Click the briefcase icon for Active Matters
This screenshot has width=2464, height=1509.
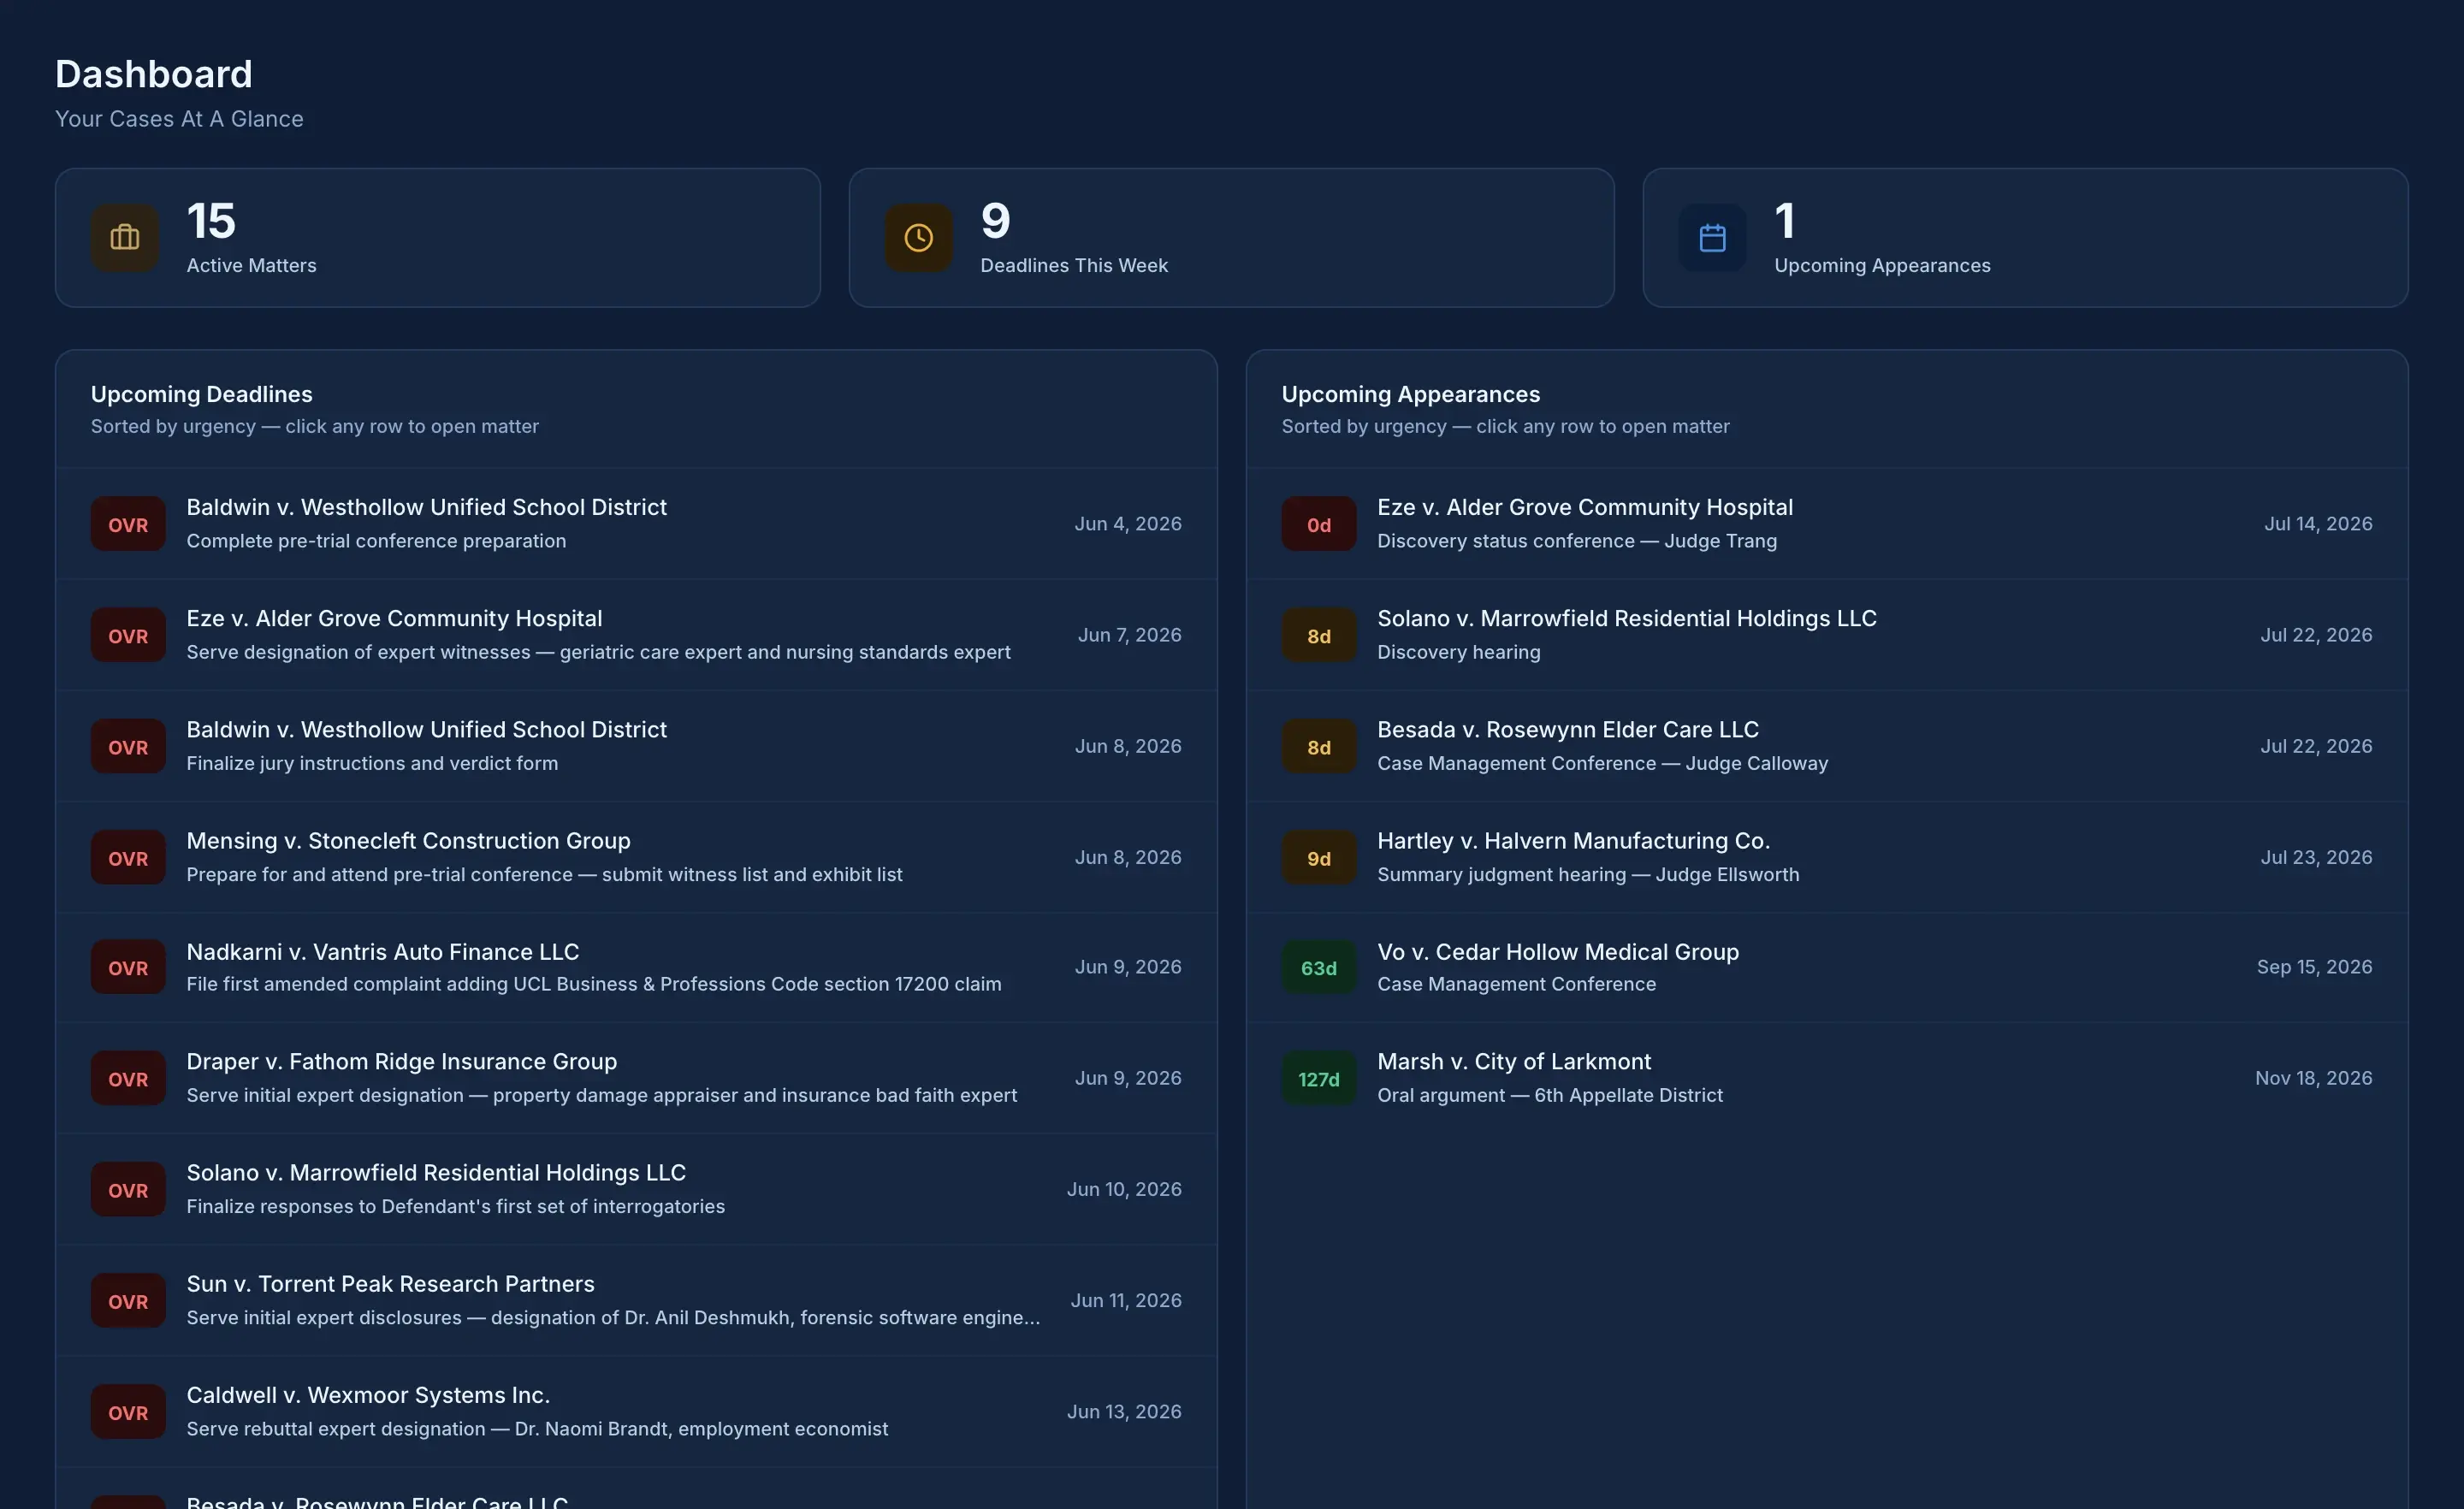pyautogui.click(x=124, y=238)
